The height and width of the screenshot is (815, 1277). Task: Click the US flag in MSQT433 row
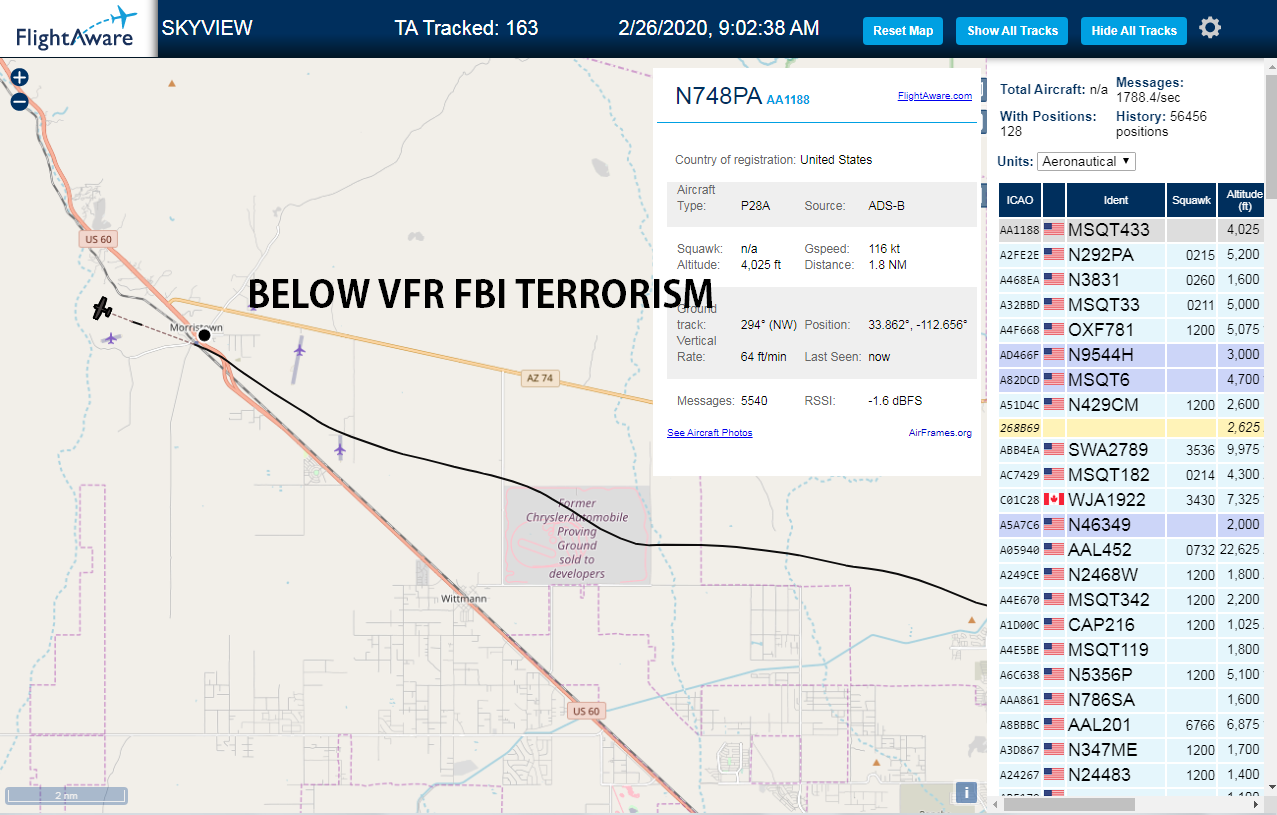click(x=1054, y=229)
